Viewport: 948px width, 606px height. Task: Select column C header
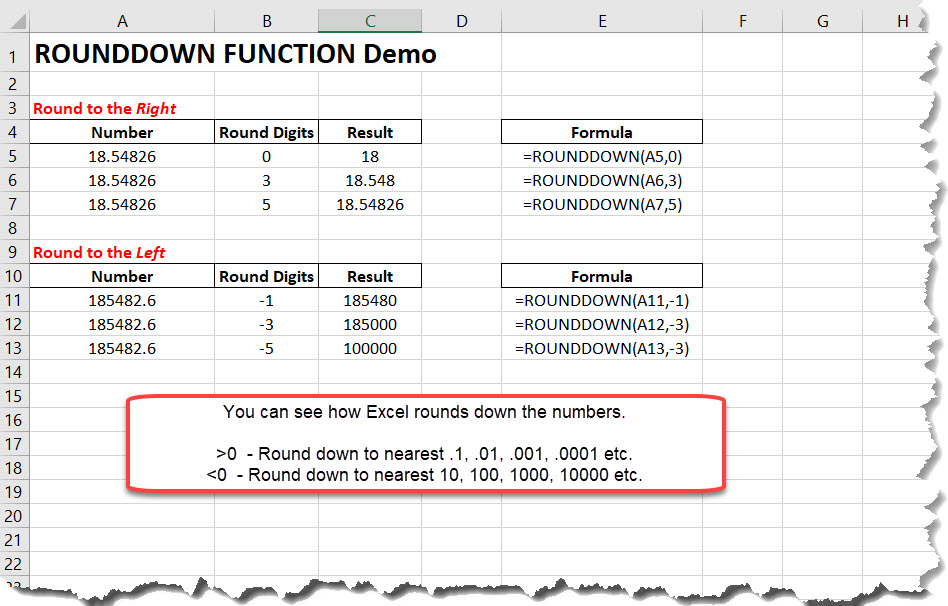coord(370,21)
